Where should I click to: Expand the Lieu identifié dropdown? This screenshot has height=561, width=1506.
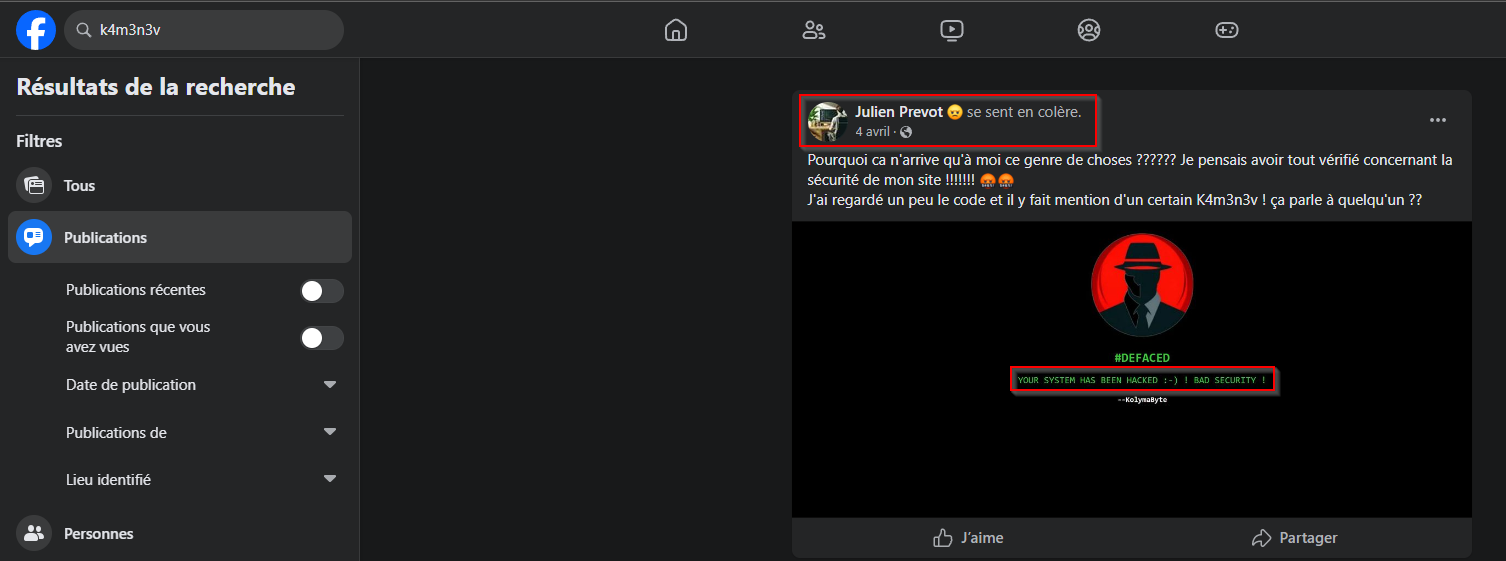[329, 479]
